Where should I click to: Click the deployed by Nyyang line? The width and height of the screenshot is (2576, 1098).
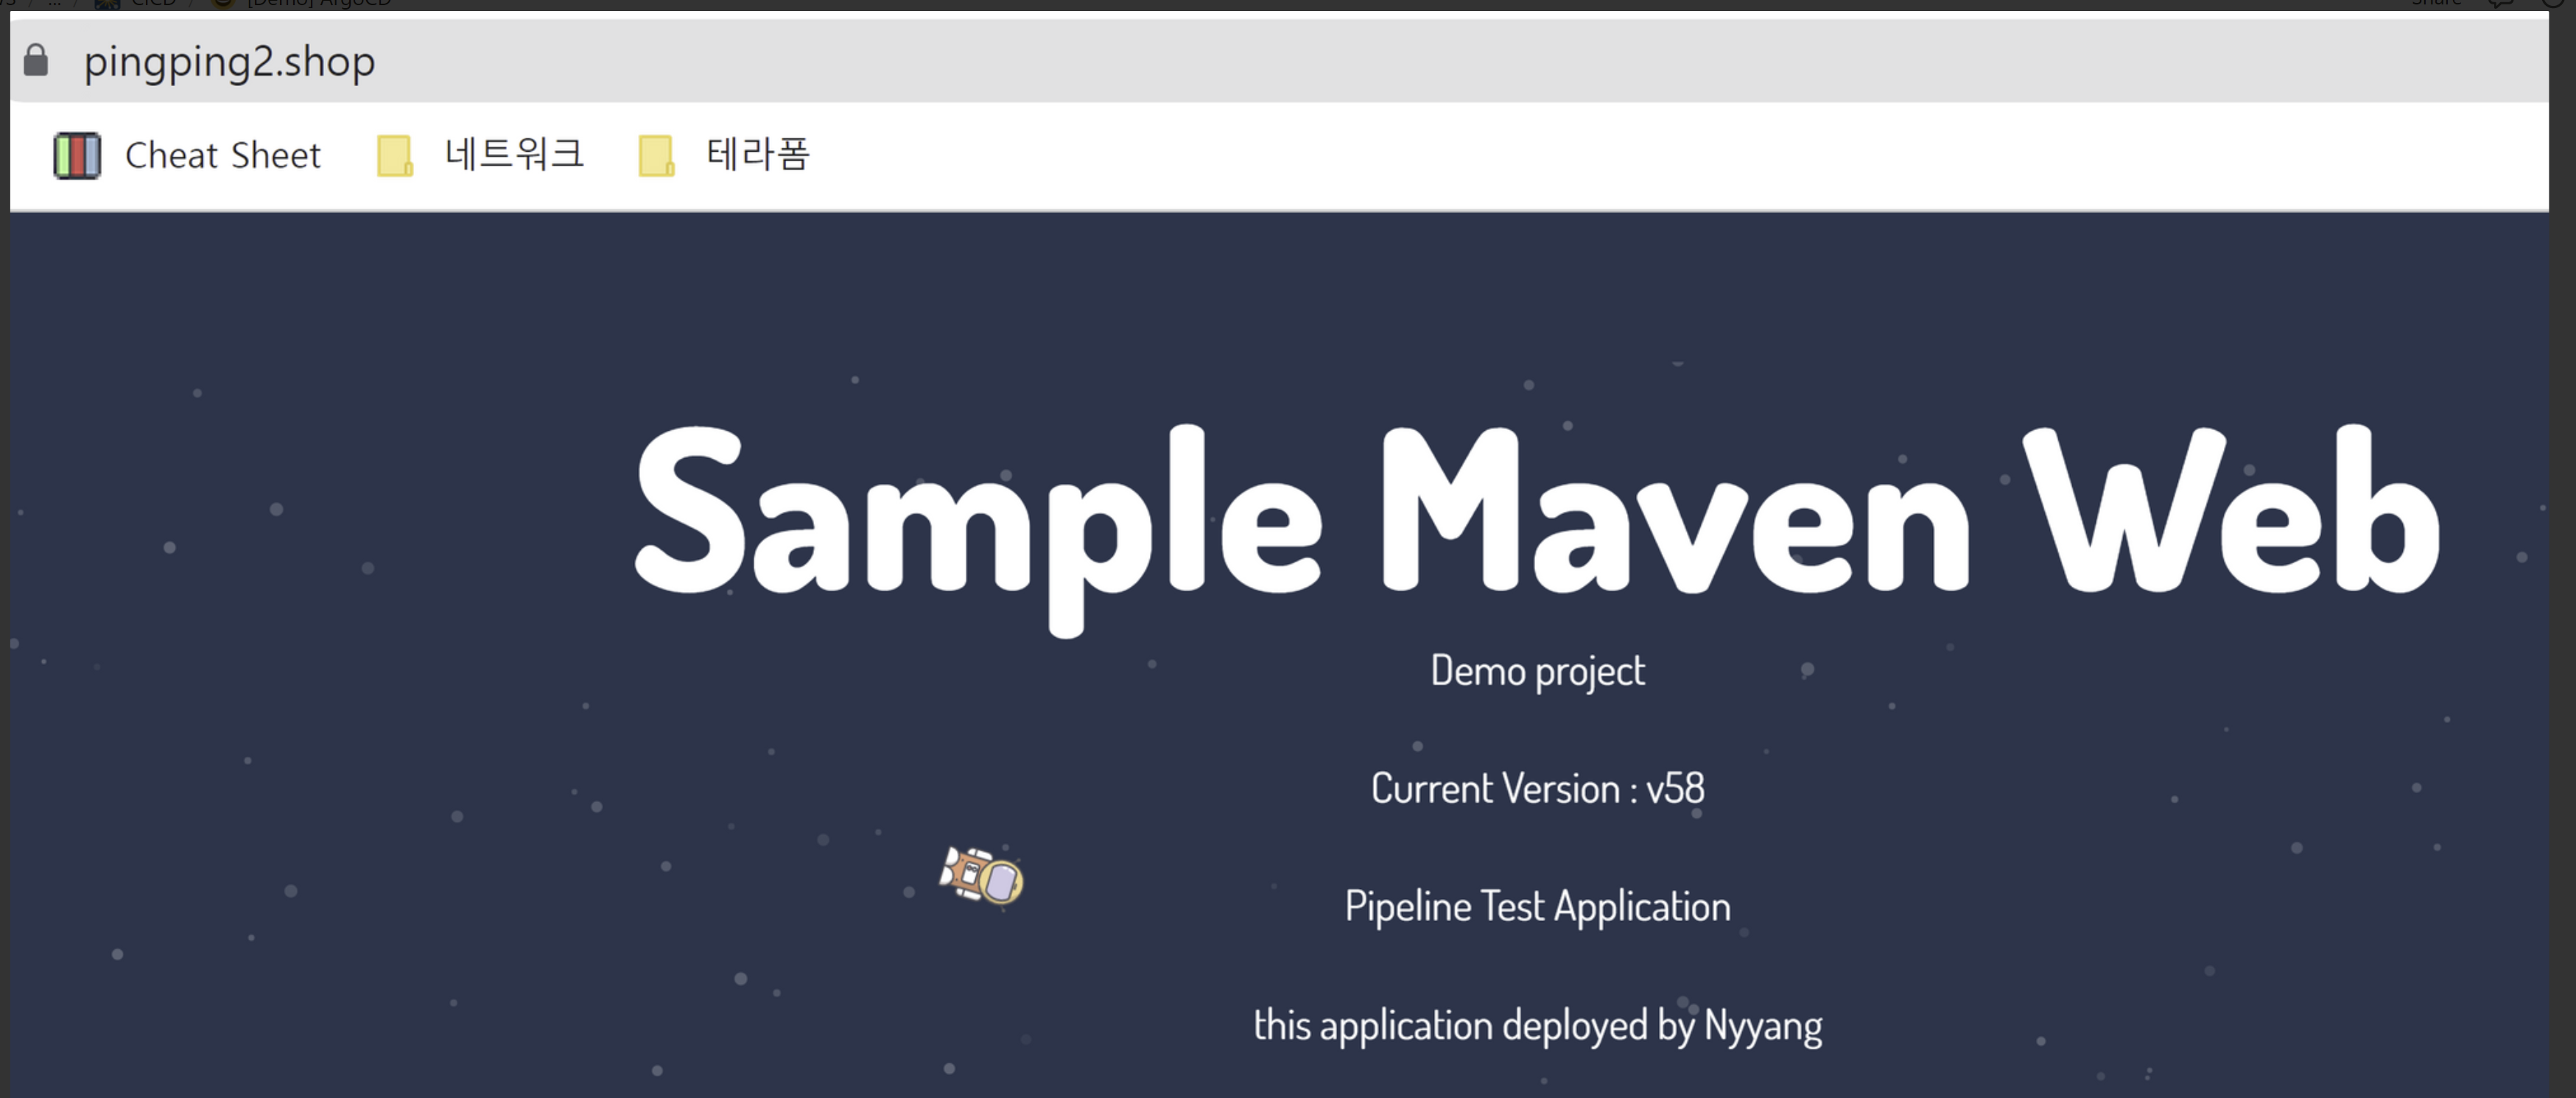click(1537, 1025)
